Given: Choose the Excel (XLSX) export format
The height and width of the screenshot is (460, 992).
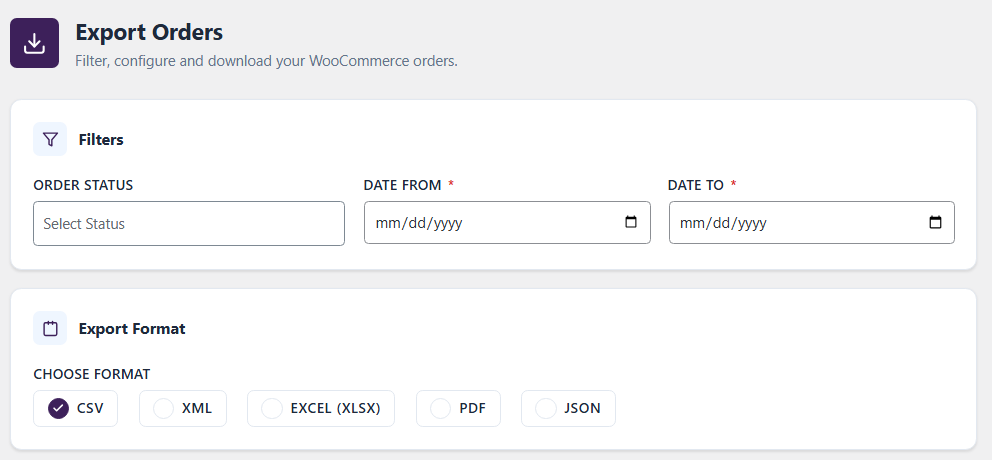Looking at the screenshot, I should coord(321,408).
